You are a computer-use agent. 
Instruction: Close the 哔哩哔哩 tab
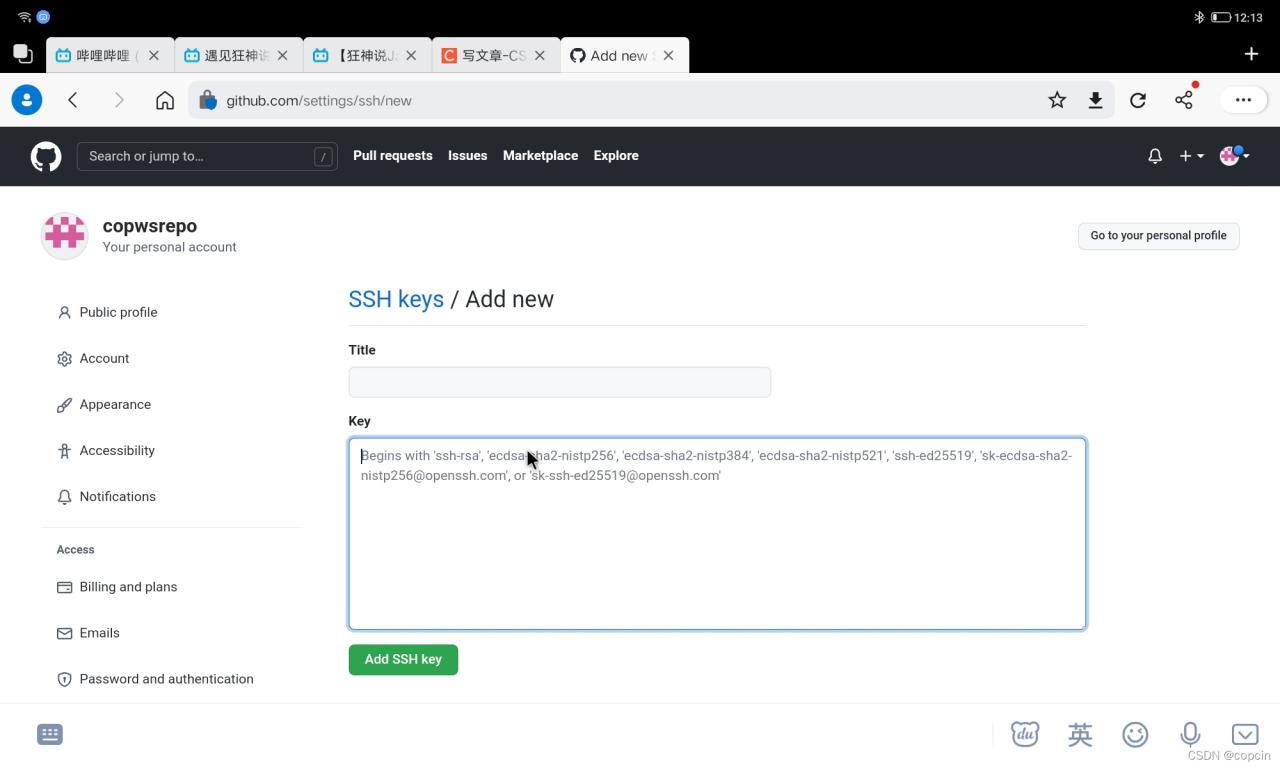(154, 56)
